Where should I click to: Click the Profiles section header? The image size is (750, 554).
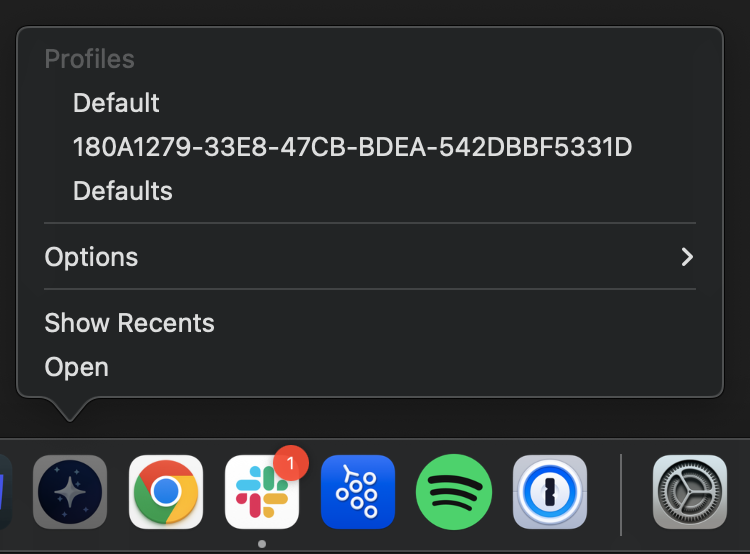[x=89, y=59]
